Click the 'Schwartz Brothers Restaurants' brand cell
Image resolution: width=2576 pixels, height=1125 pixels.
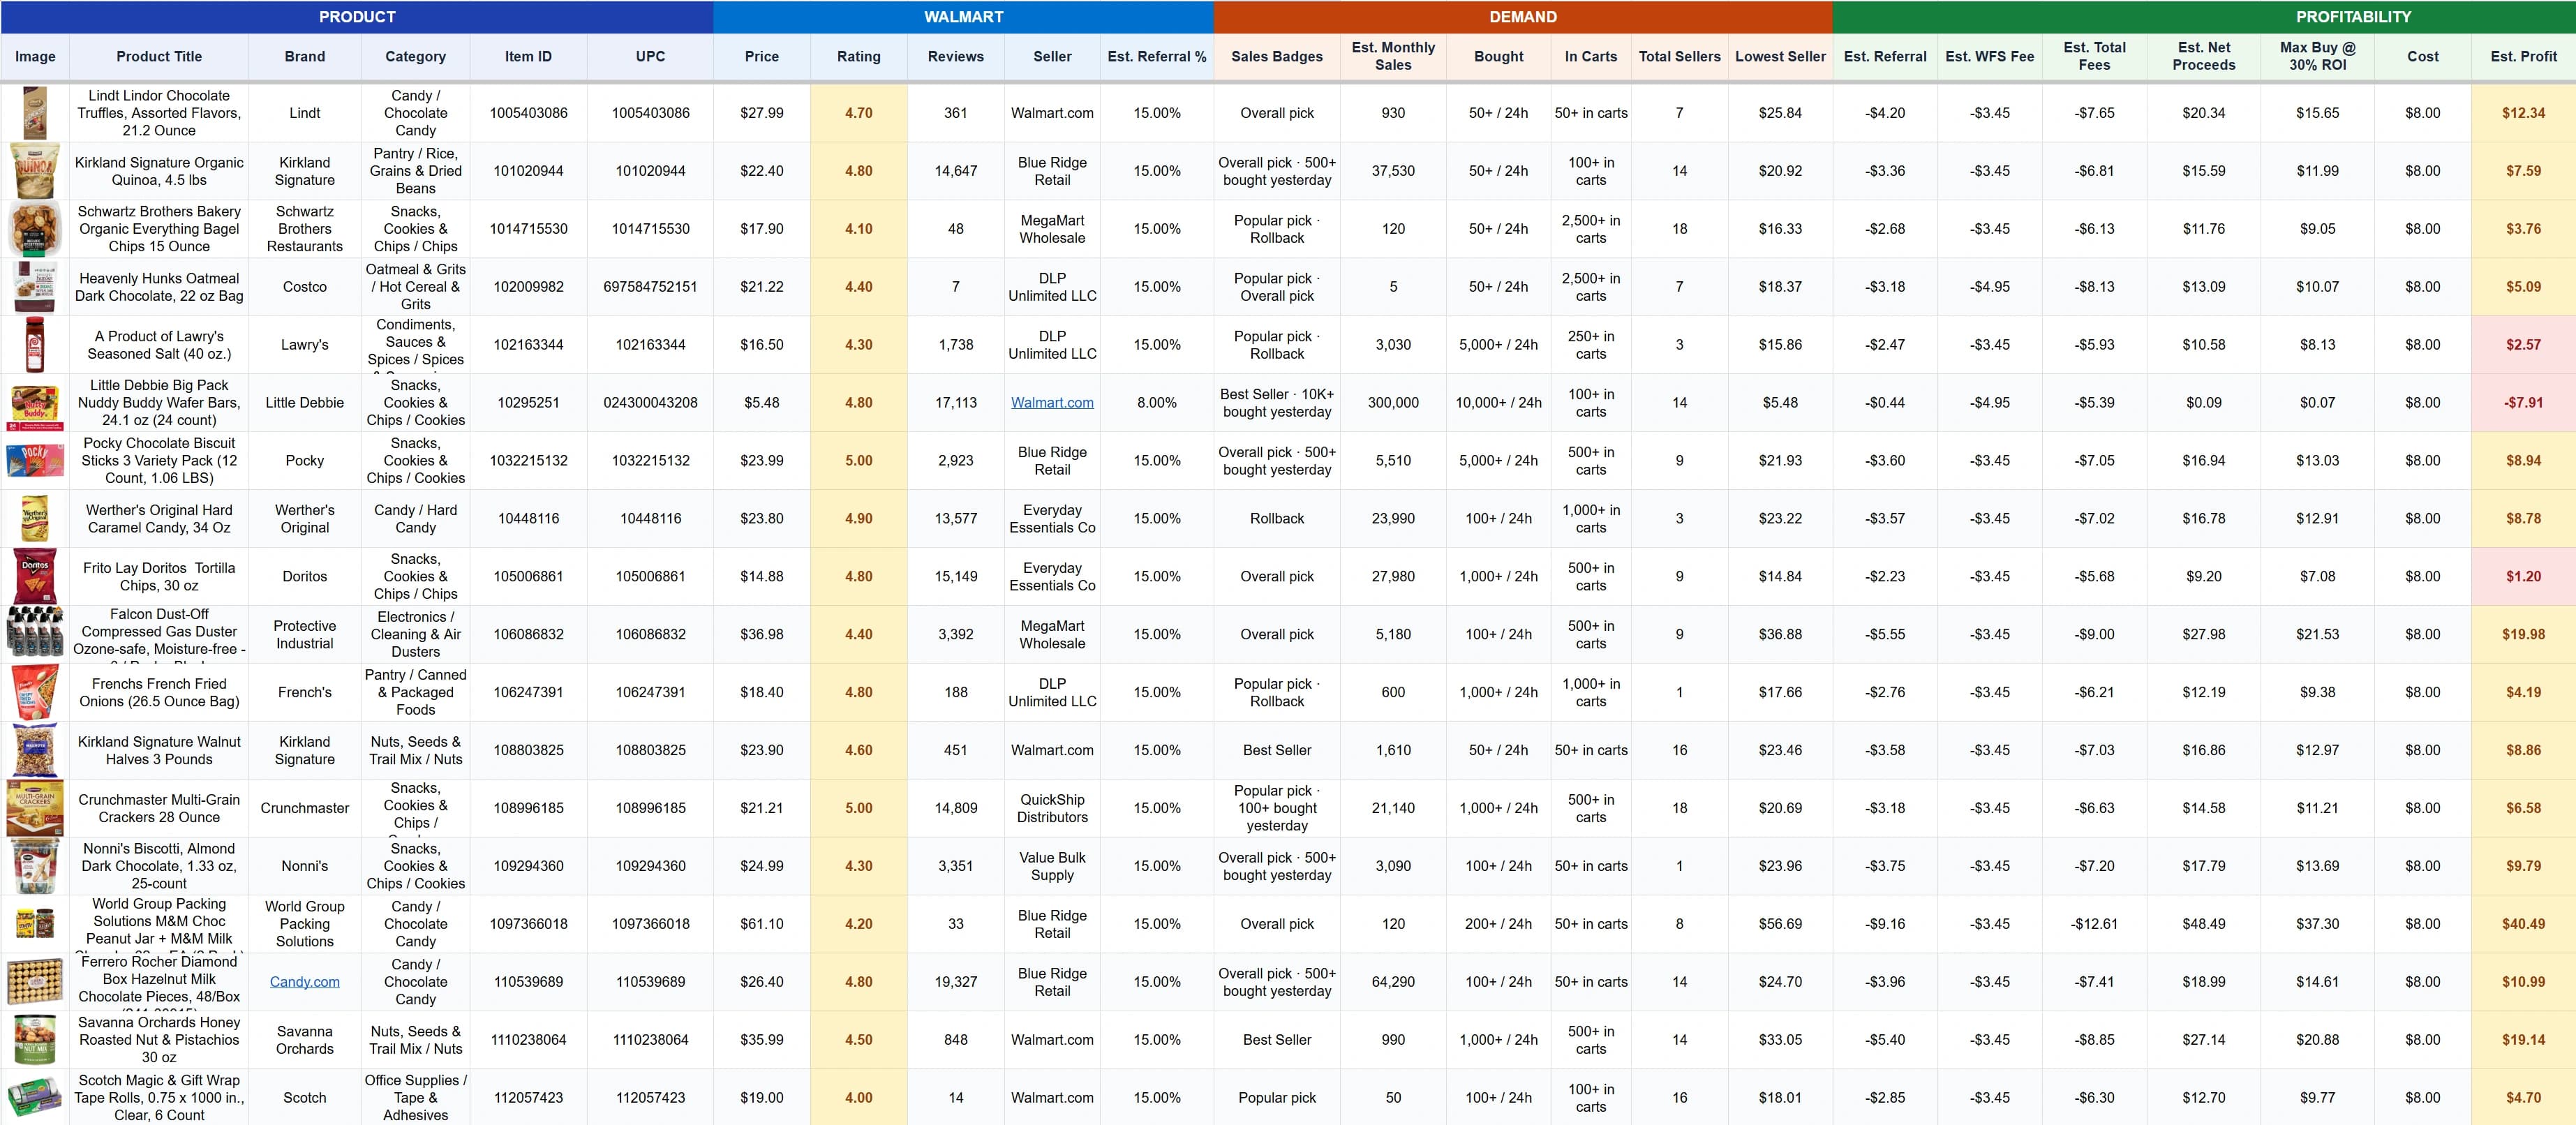pos(305,228)
